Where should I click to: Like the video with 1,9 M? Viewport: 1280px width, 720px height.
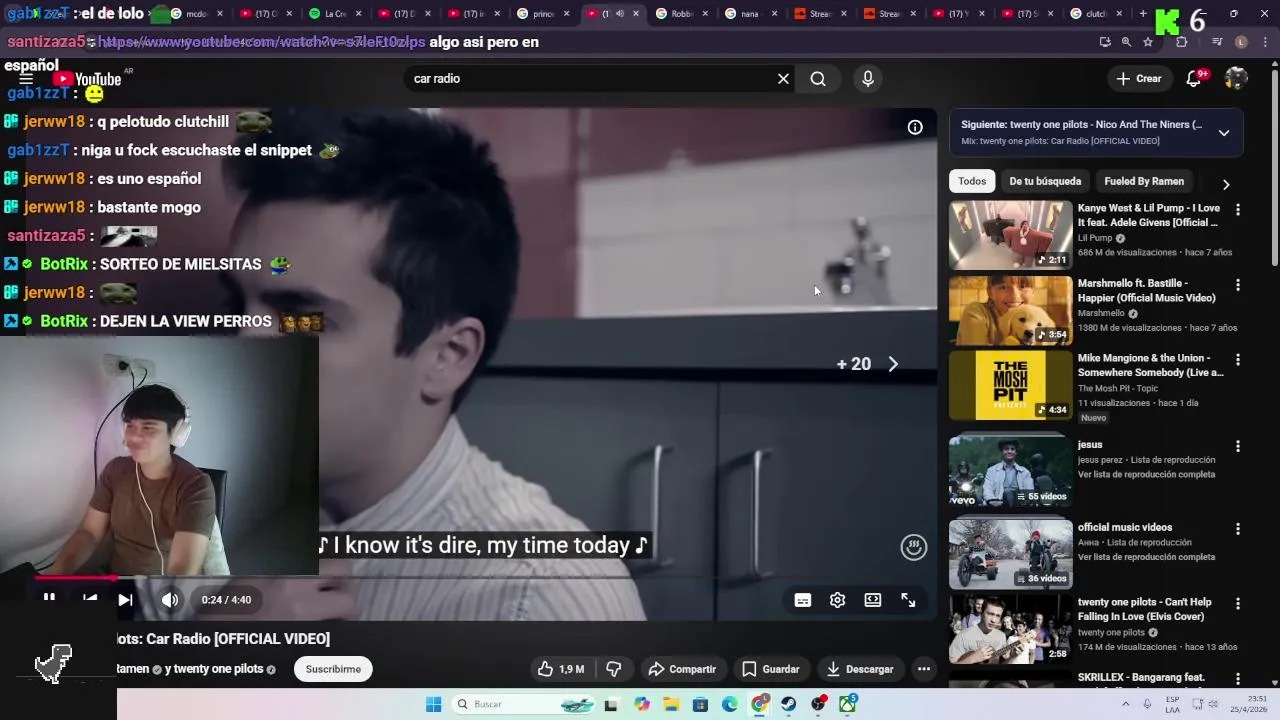click(x=561, y=669)
